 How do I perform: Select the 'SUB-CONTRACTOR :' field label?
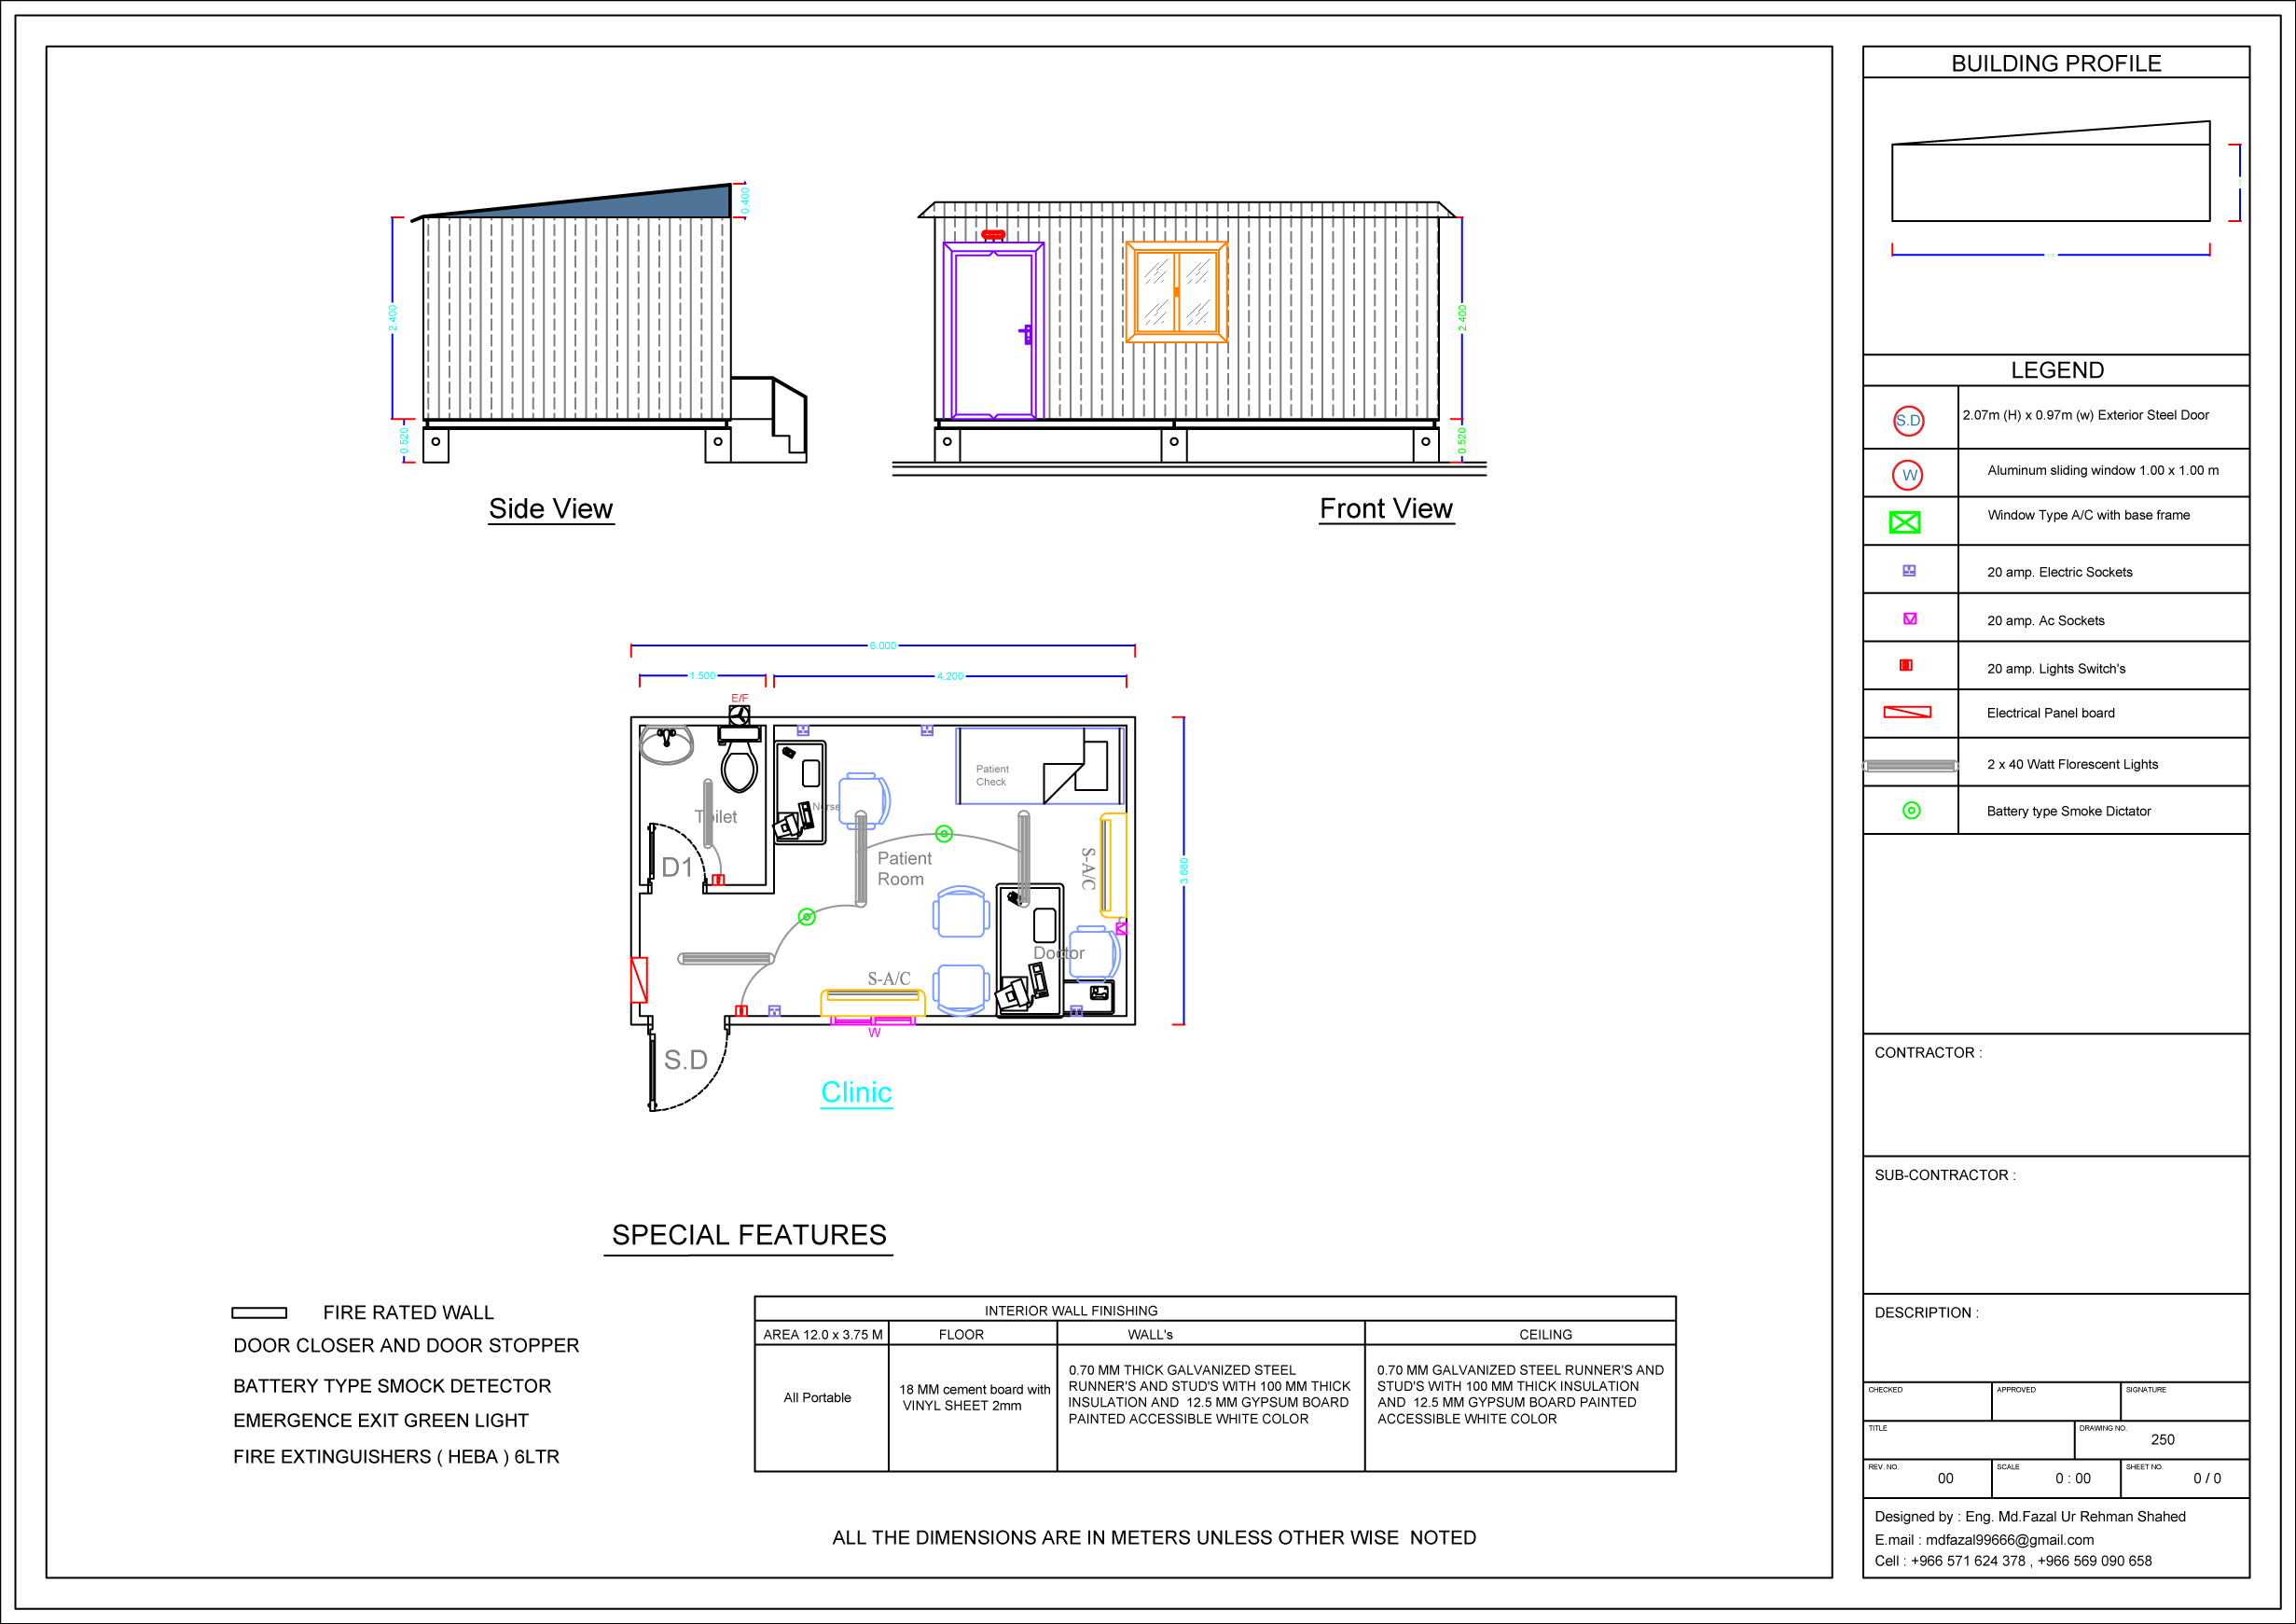pyautogui.click(x=1944, y=1175)
